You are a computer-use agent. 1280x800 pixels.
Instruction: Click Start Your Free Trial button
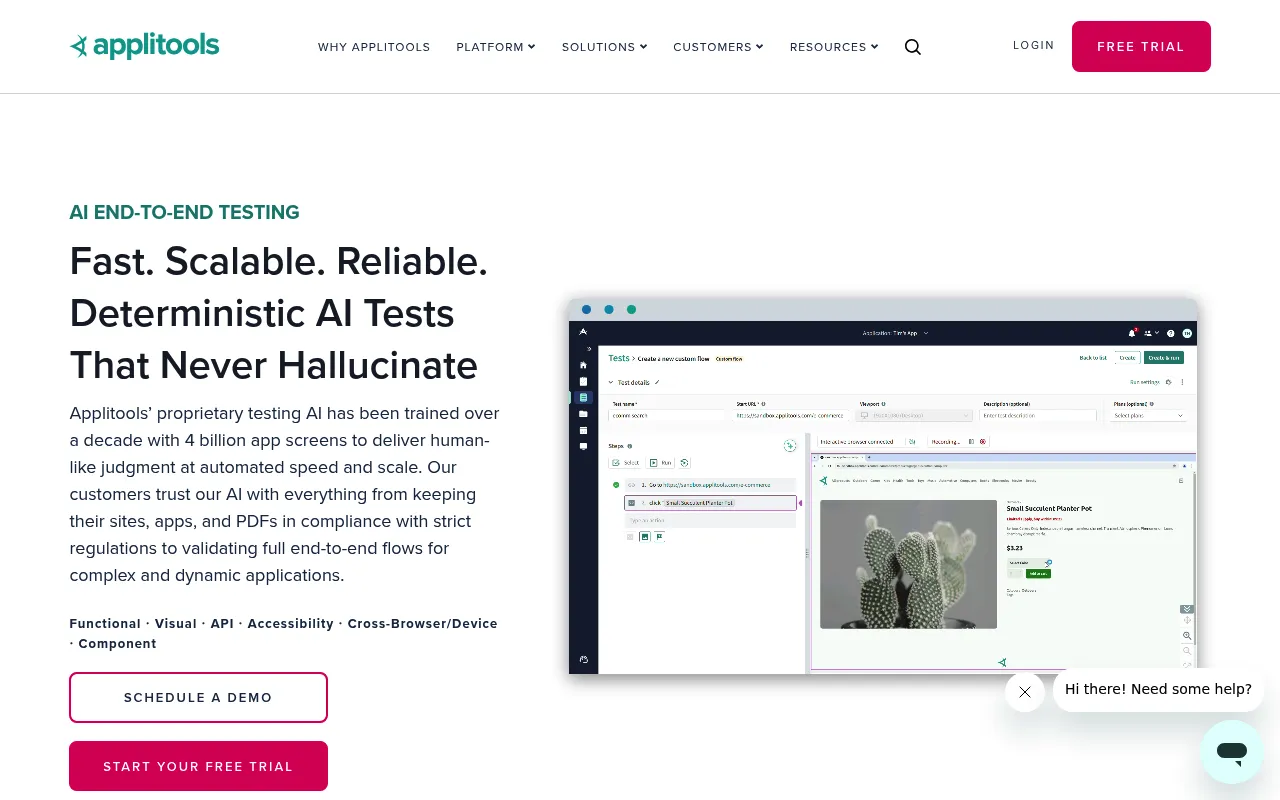[198, 766]
